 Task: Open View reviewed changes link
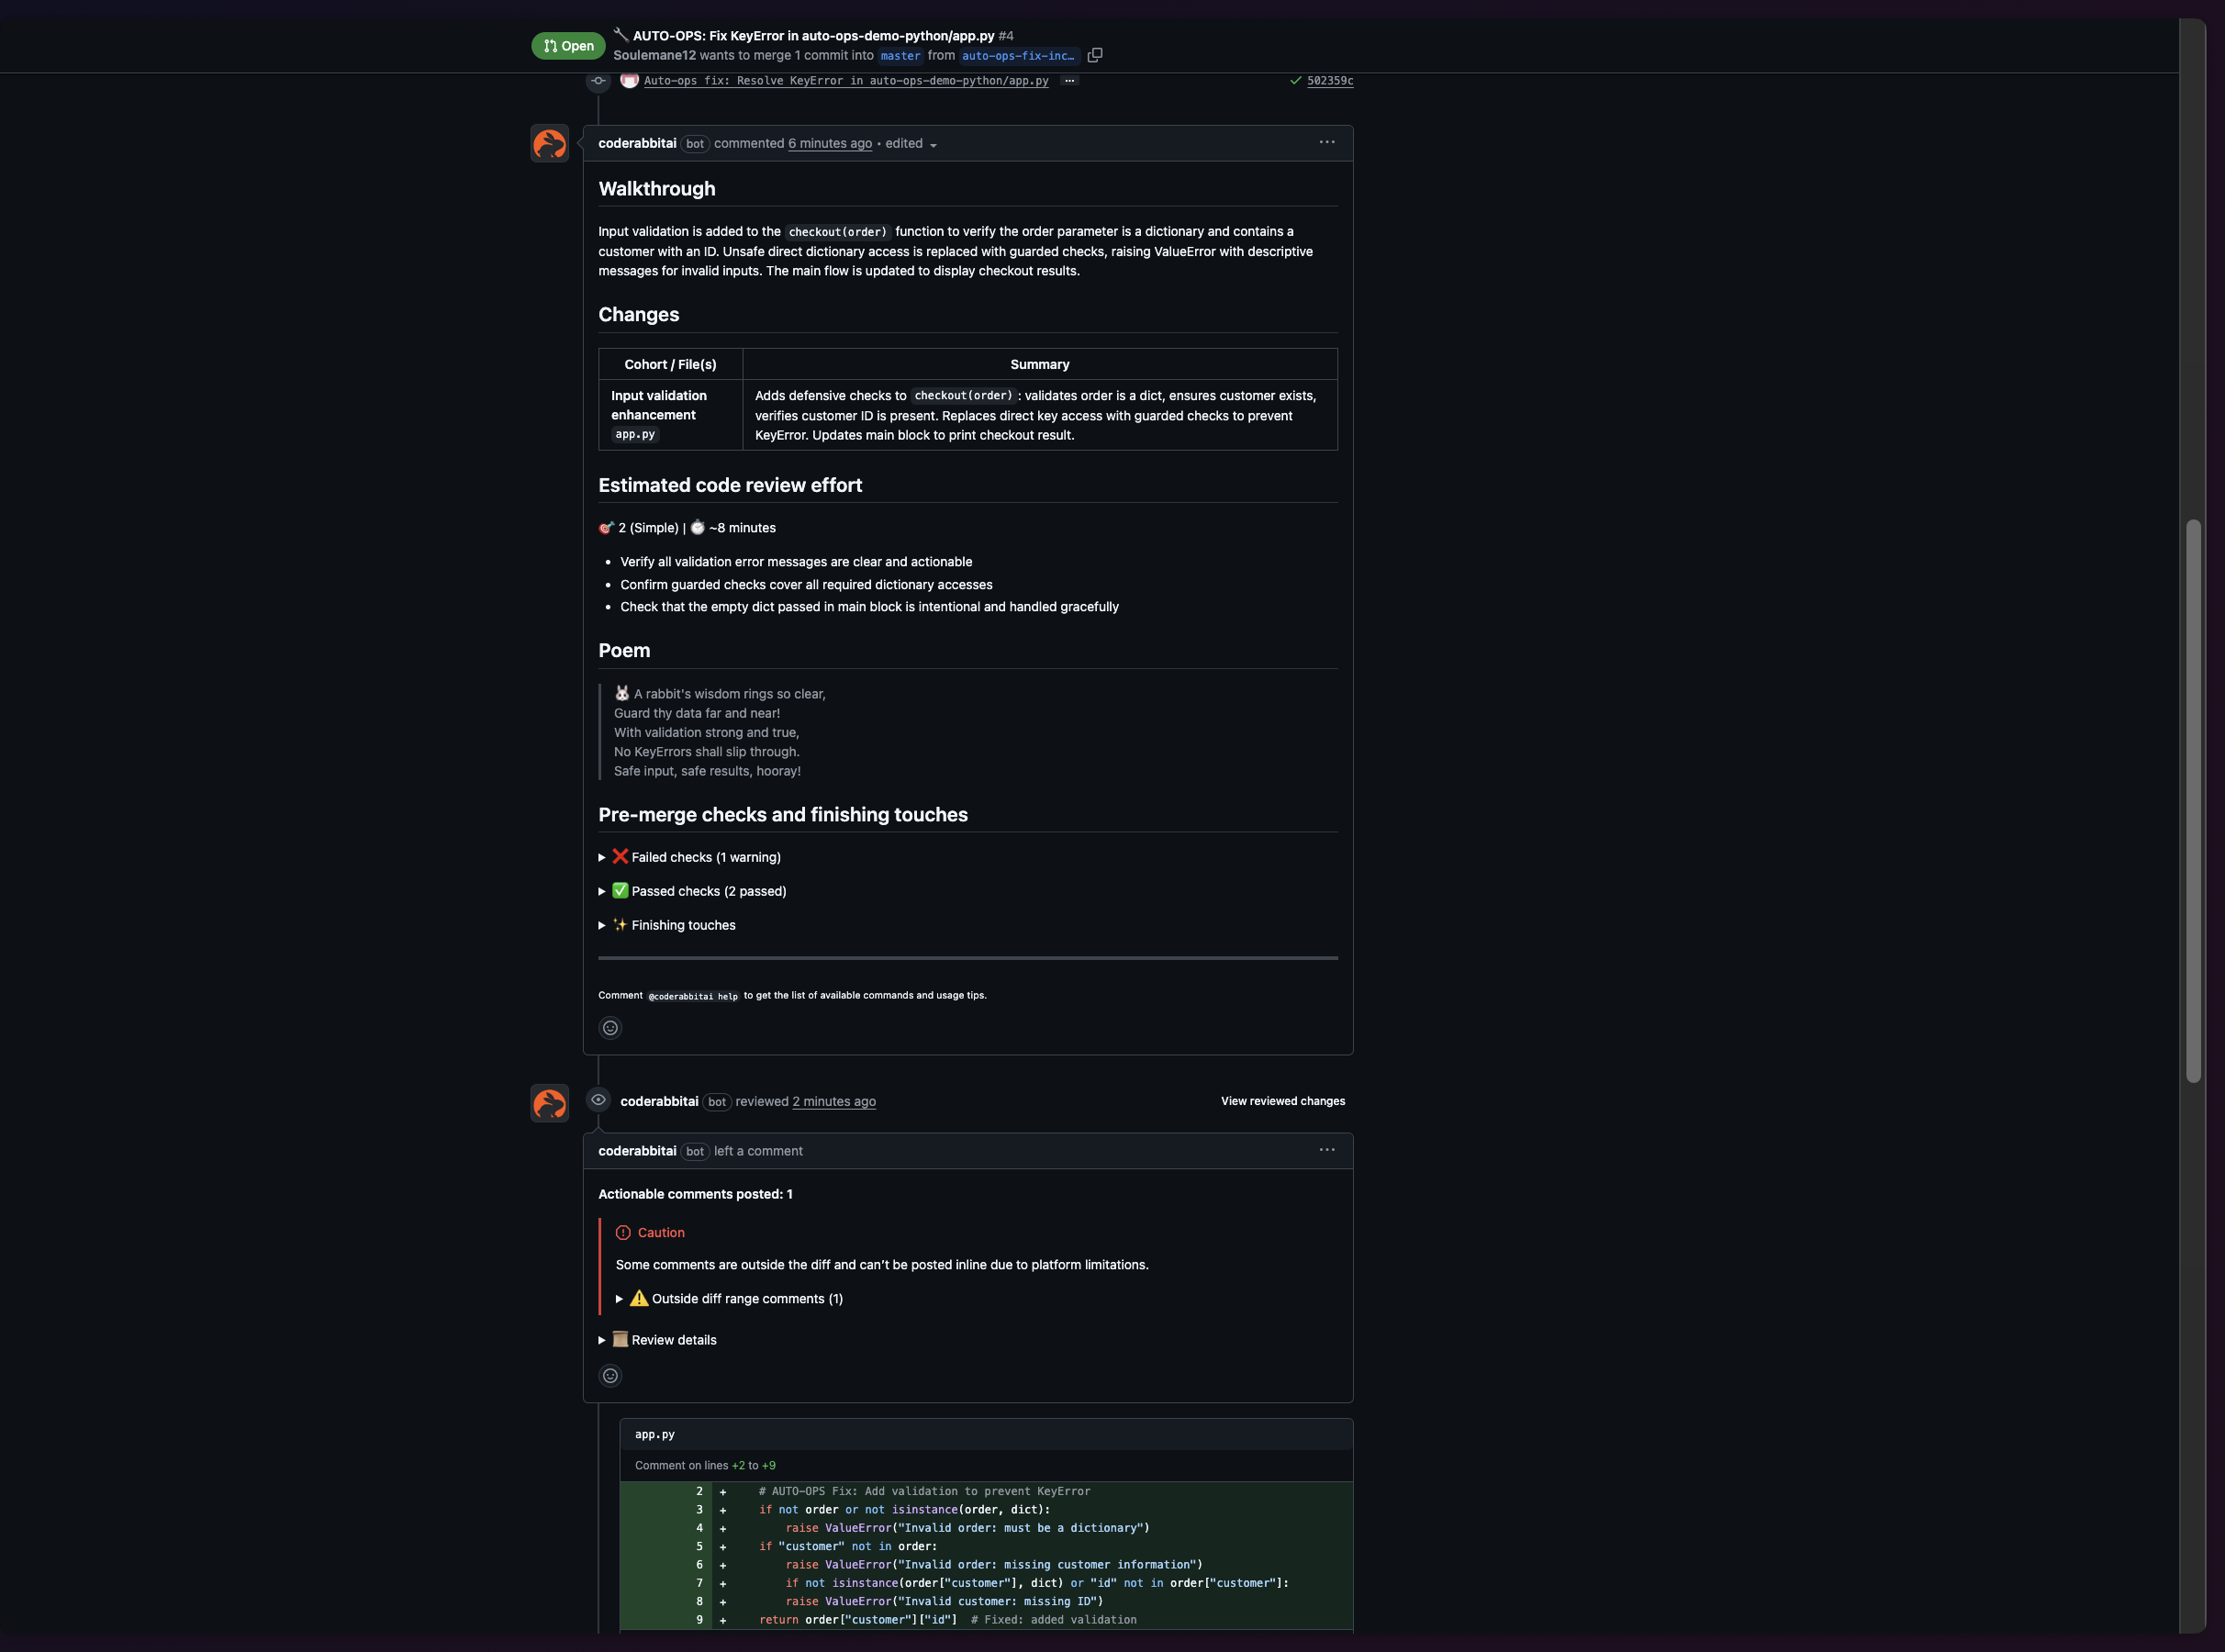pos(1282,1101)
